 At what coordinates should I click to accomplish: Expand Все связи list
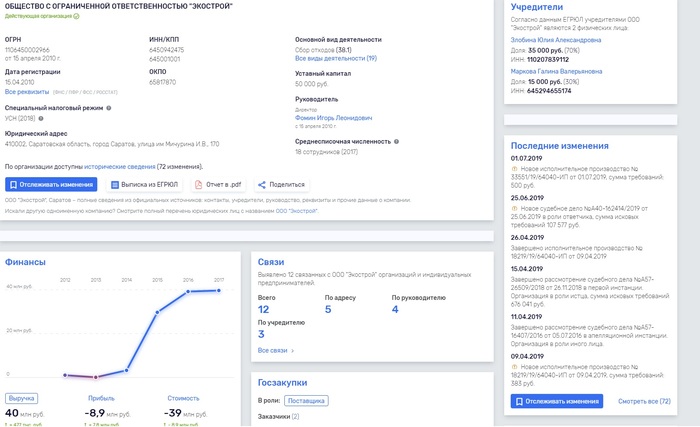276,351
